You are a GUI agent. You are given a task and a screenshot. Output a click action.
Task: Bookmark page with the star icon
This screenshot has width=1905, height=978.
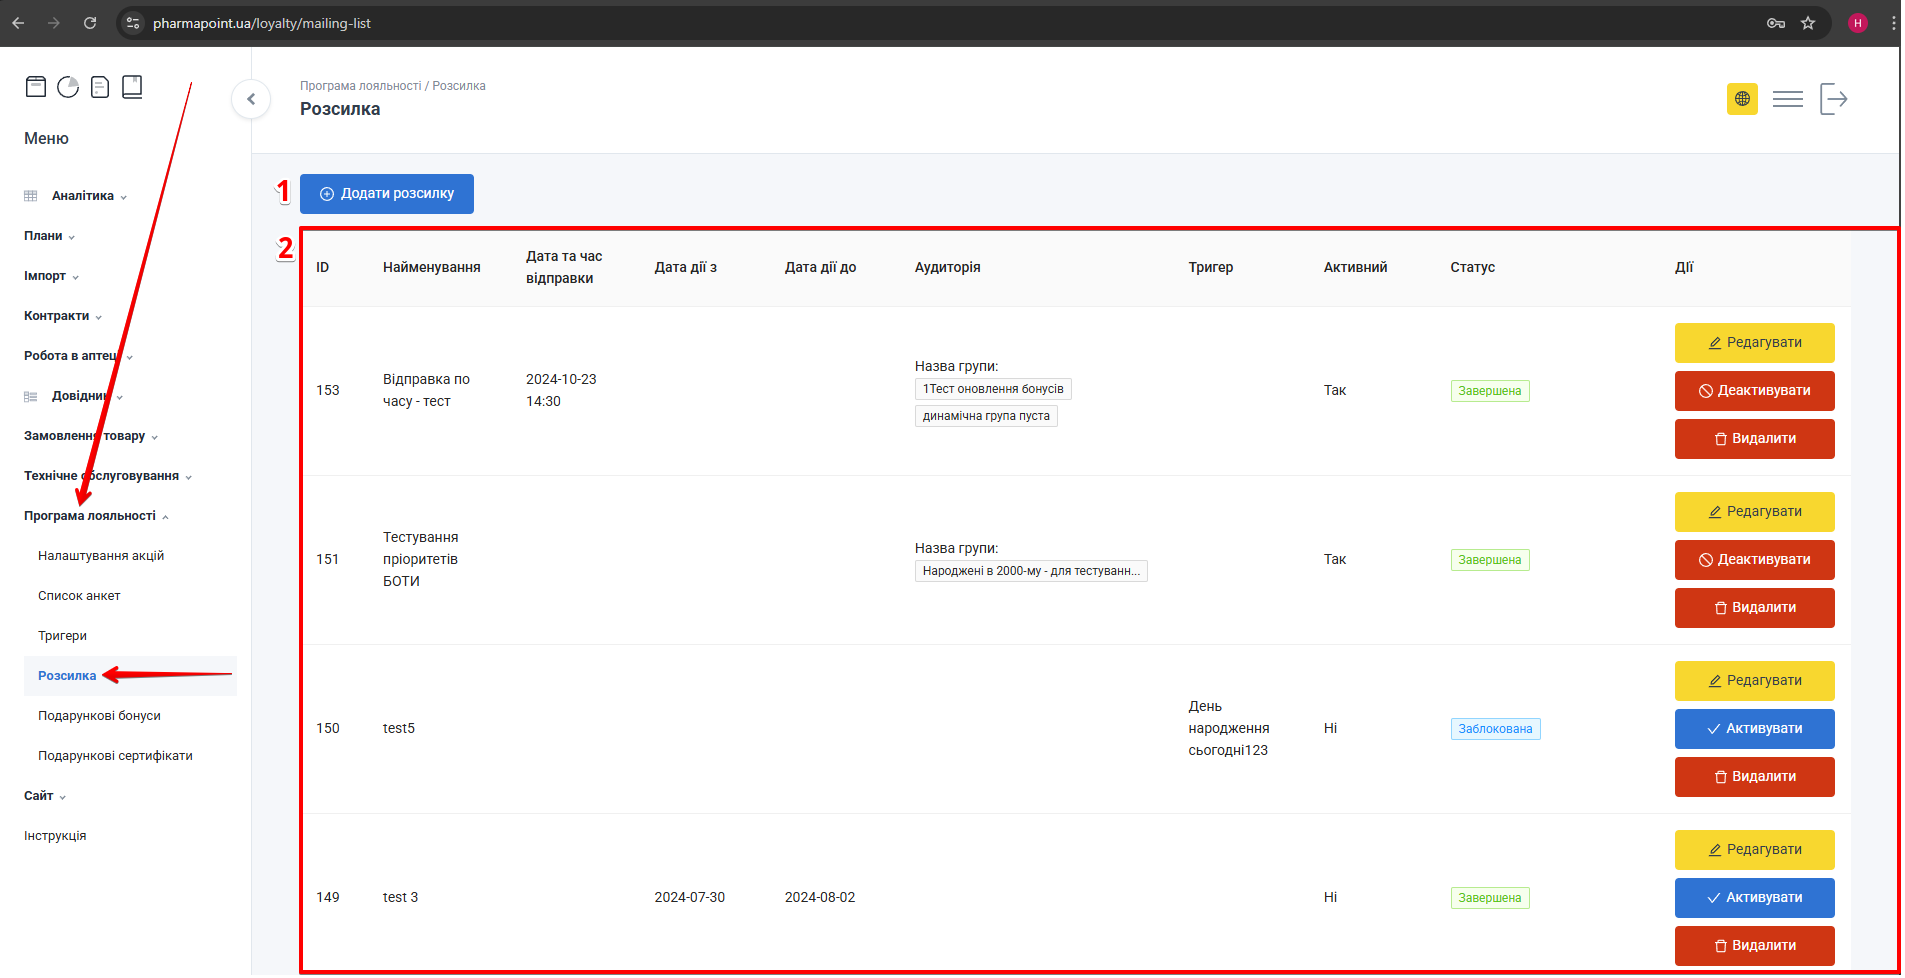tap(1808, 23)
